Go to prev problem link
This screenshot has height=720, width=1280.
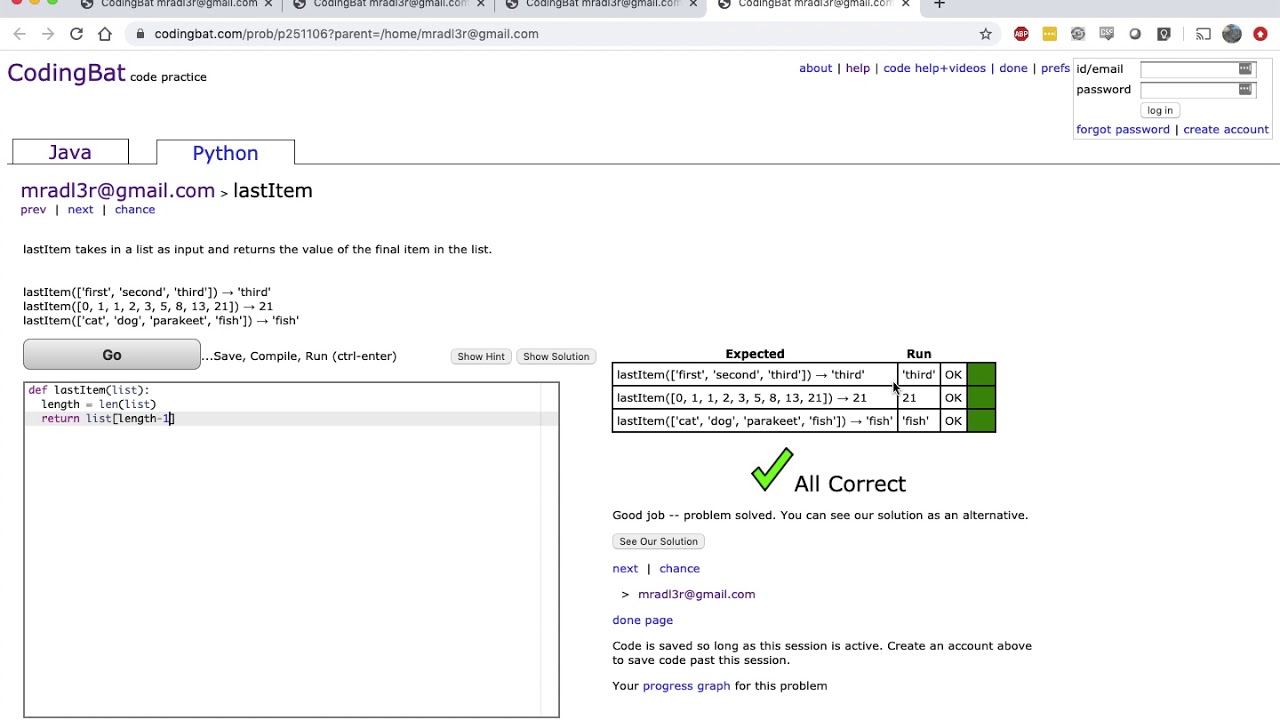click(x=33, y=209)
